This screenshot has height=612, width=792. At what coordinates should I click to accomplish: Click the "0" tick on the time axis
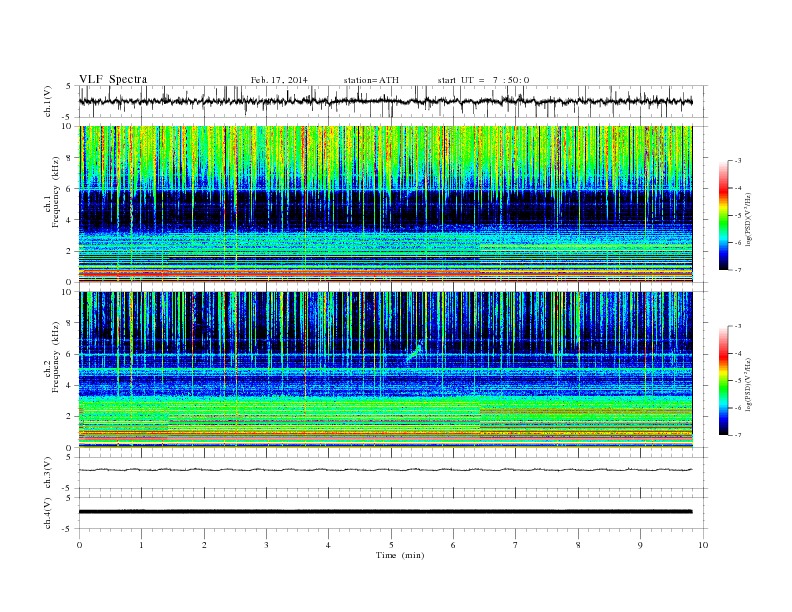pos(79,545)
